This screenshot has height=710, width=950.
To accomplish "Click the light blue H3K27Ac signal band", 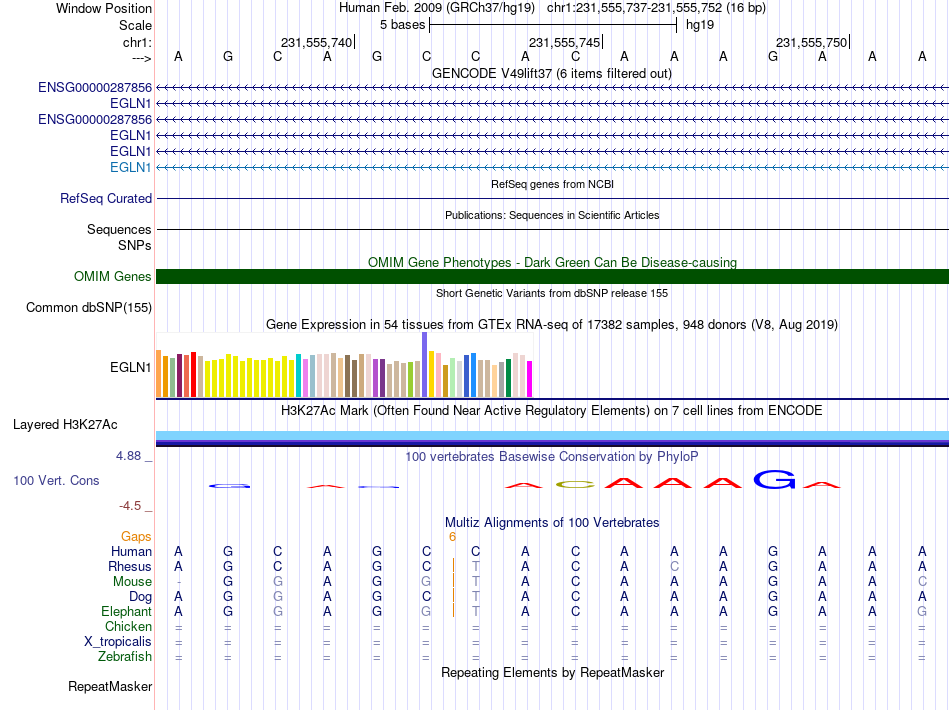I will coord(552,435).
